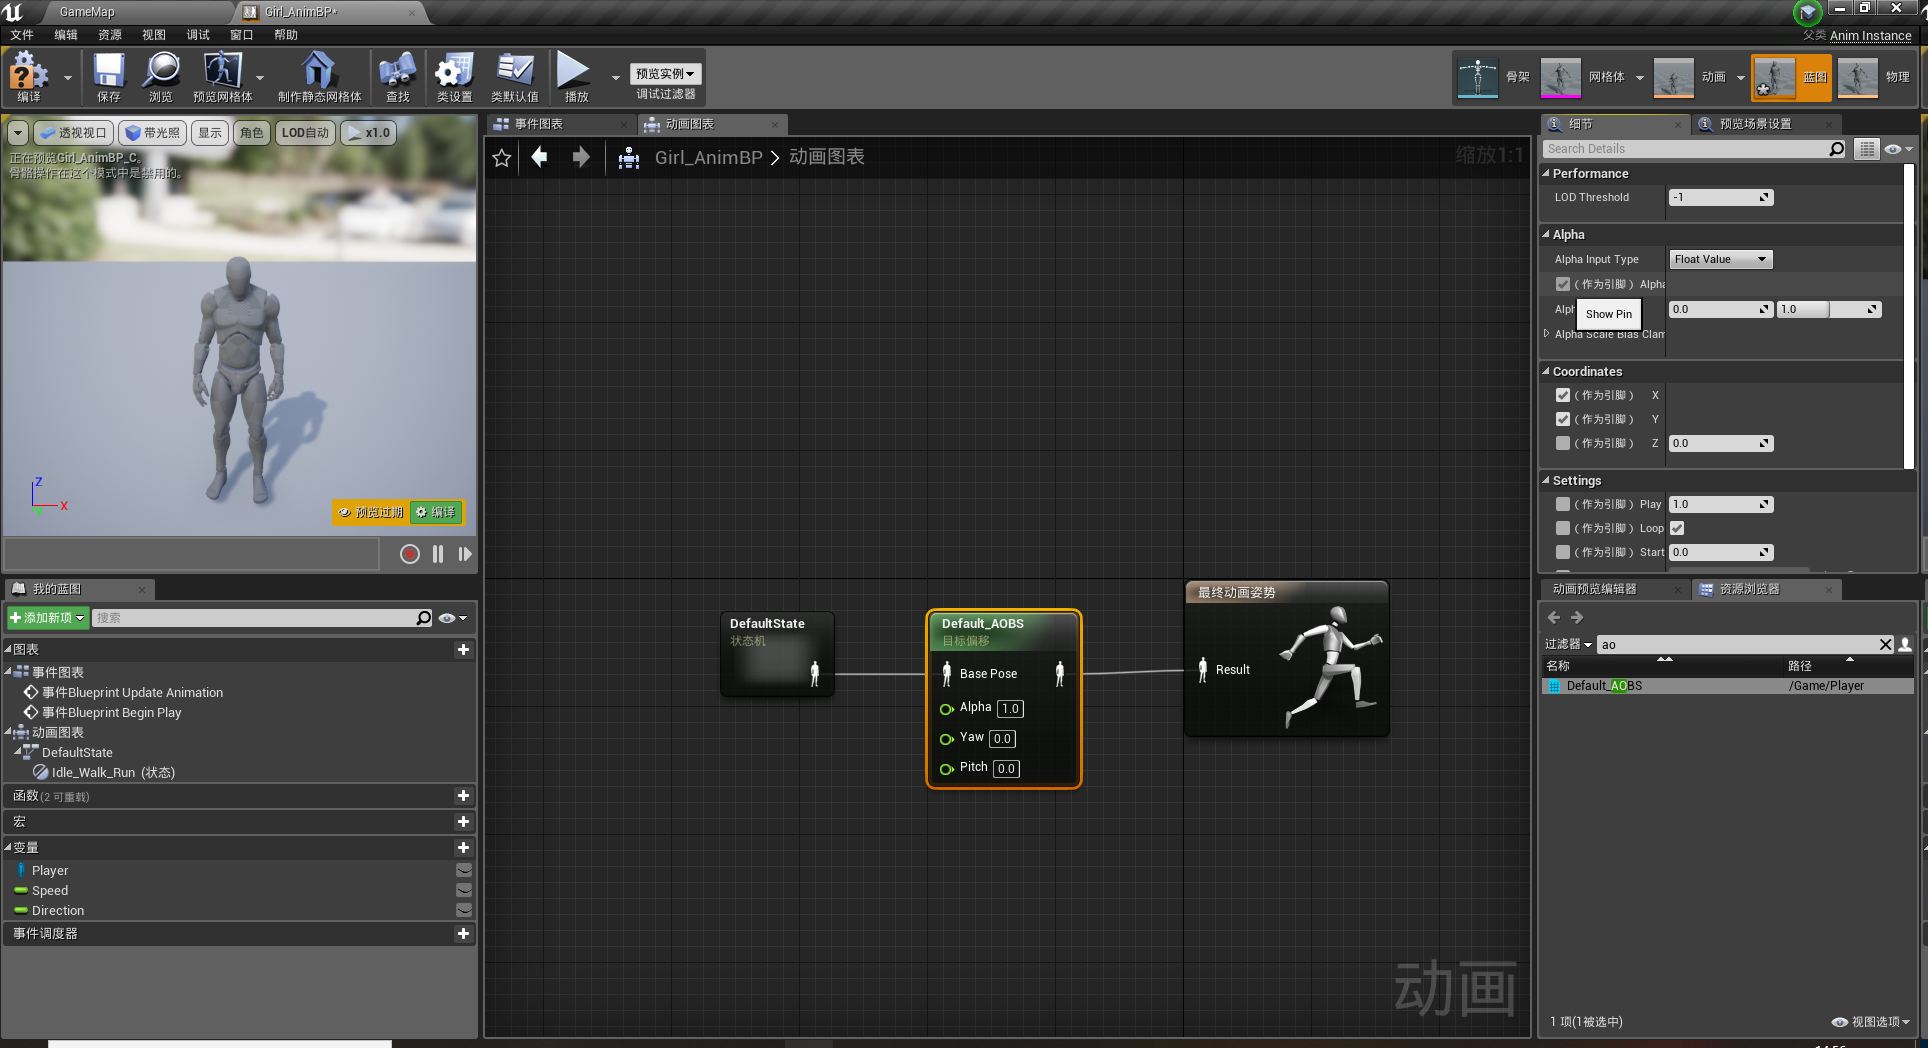Select the Default_AOBS asset in the asset browser
Screen dimensions: 1928x1048
[1605, 686]
